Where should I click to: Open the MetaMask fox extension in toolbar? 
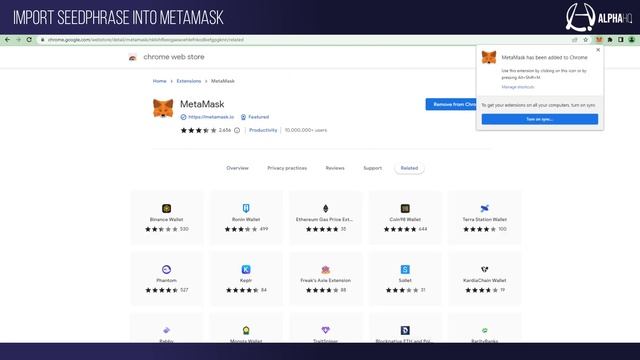coord(599,40)
